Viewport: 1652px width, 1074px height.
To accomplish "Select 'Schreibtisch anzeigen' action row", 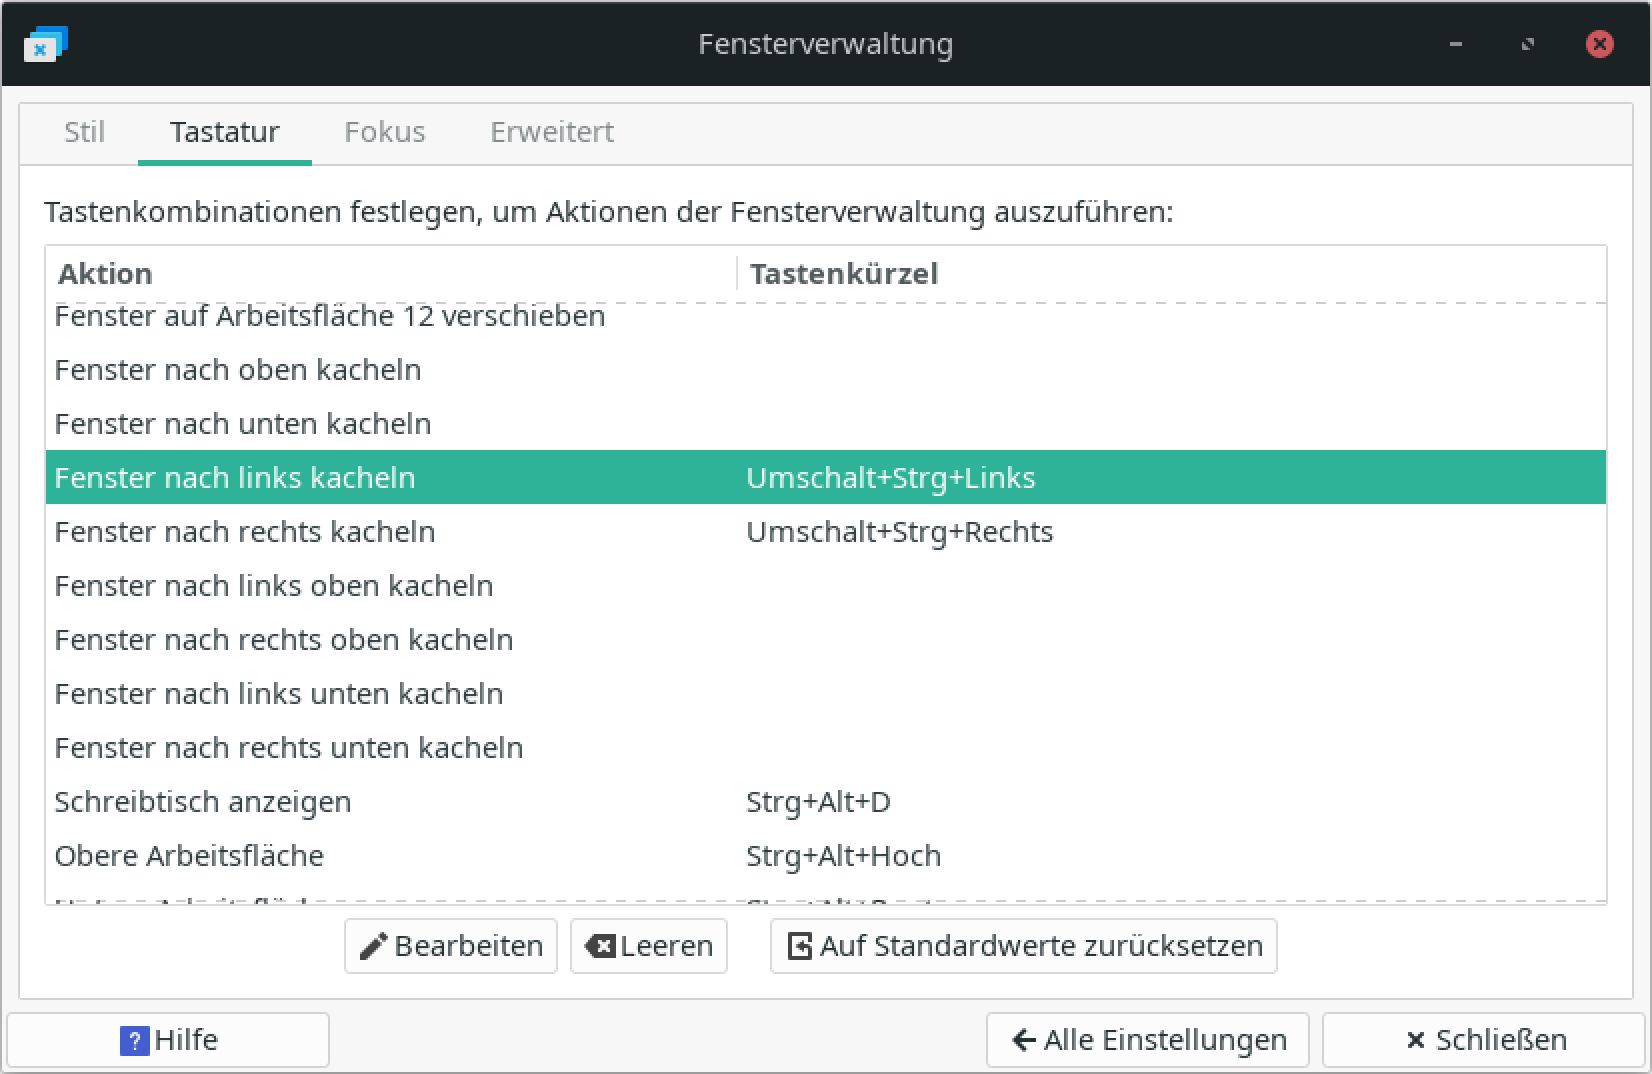I will pos(203,802).
